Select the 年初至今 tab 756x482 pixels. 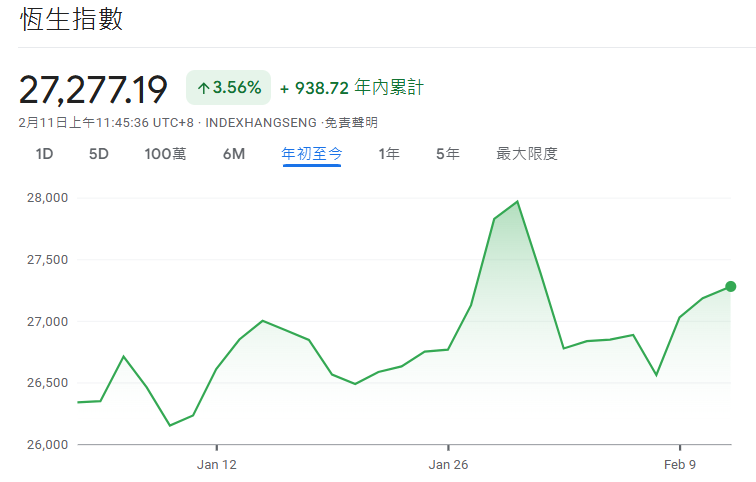pyautogui.click(x=312, y=154)
